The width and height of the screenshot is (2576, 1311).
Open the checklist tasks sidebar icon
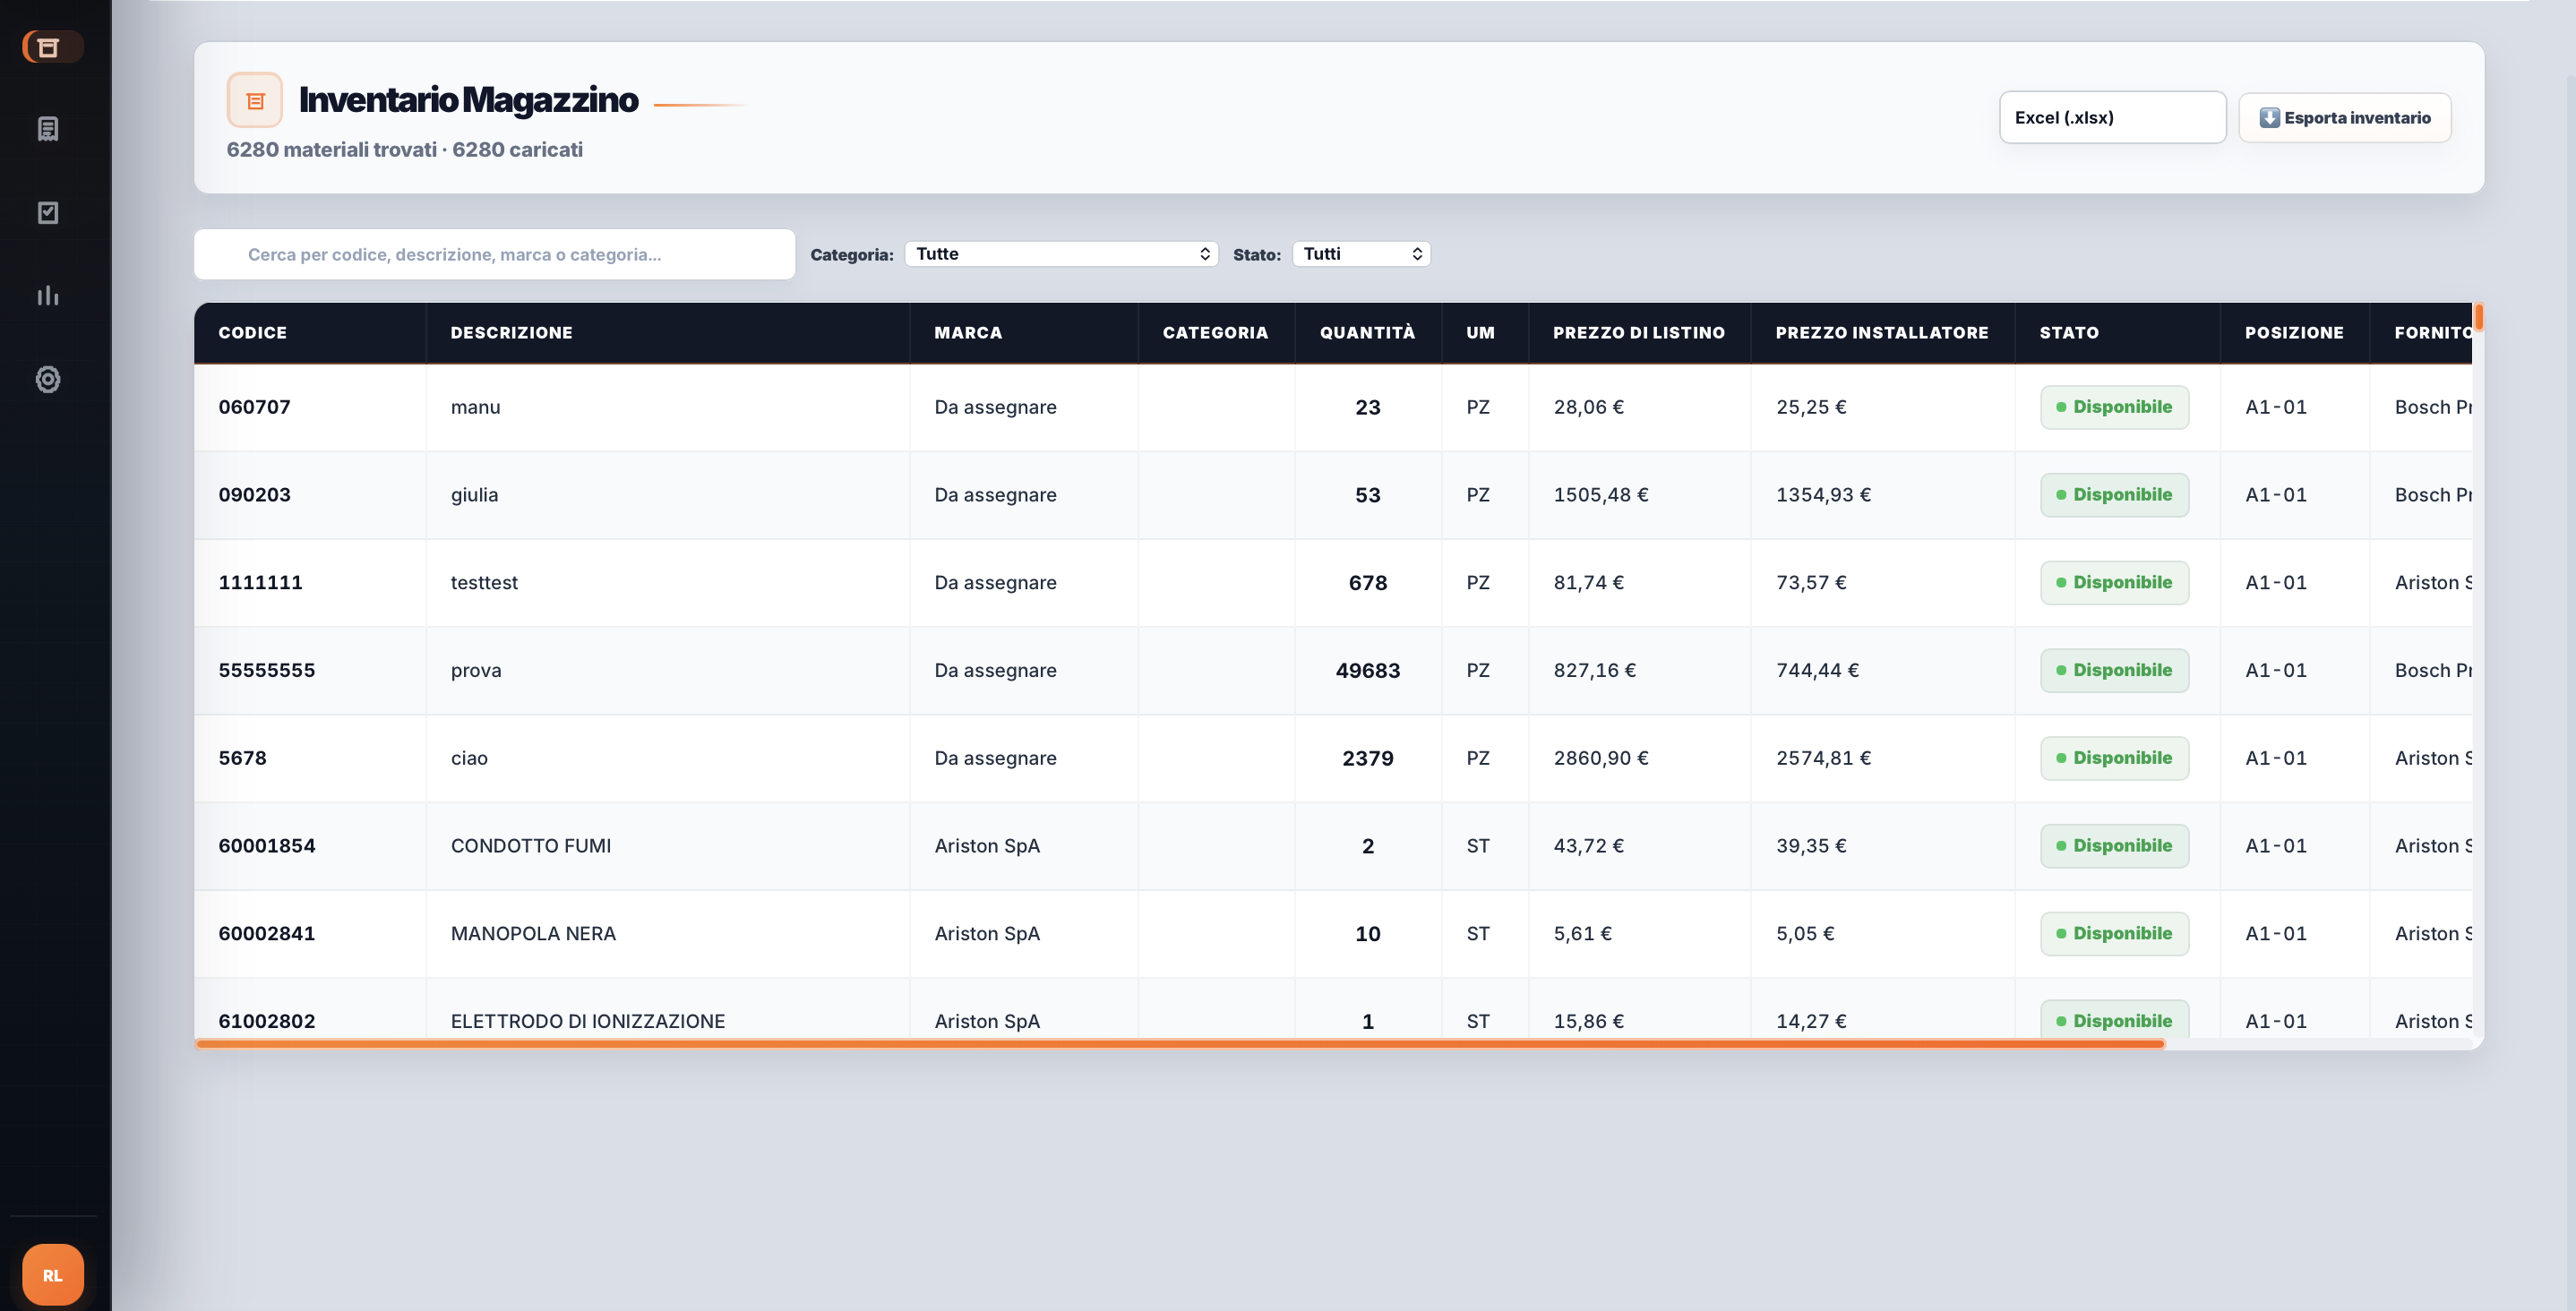pos(48,212)
